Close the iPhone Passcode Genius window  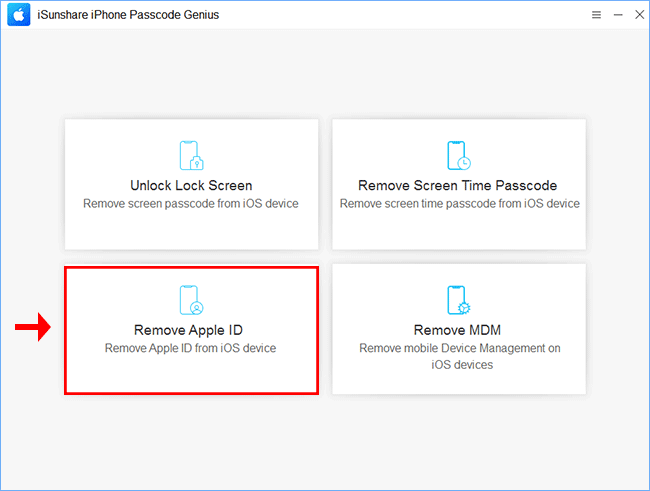point(640,15)
